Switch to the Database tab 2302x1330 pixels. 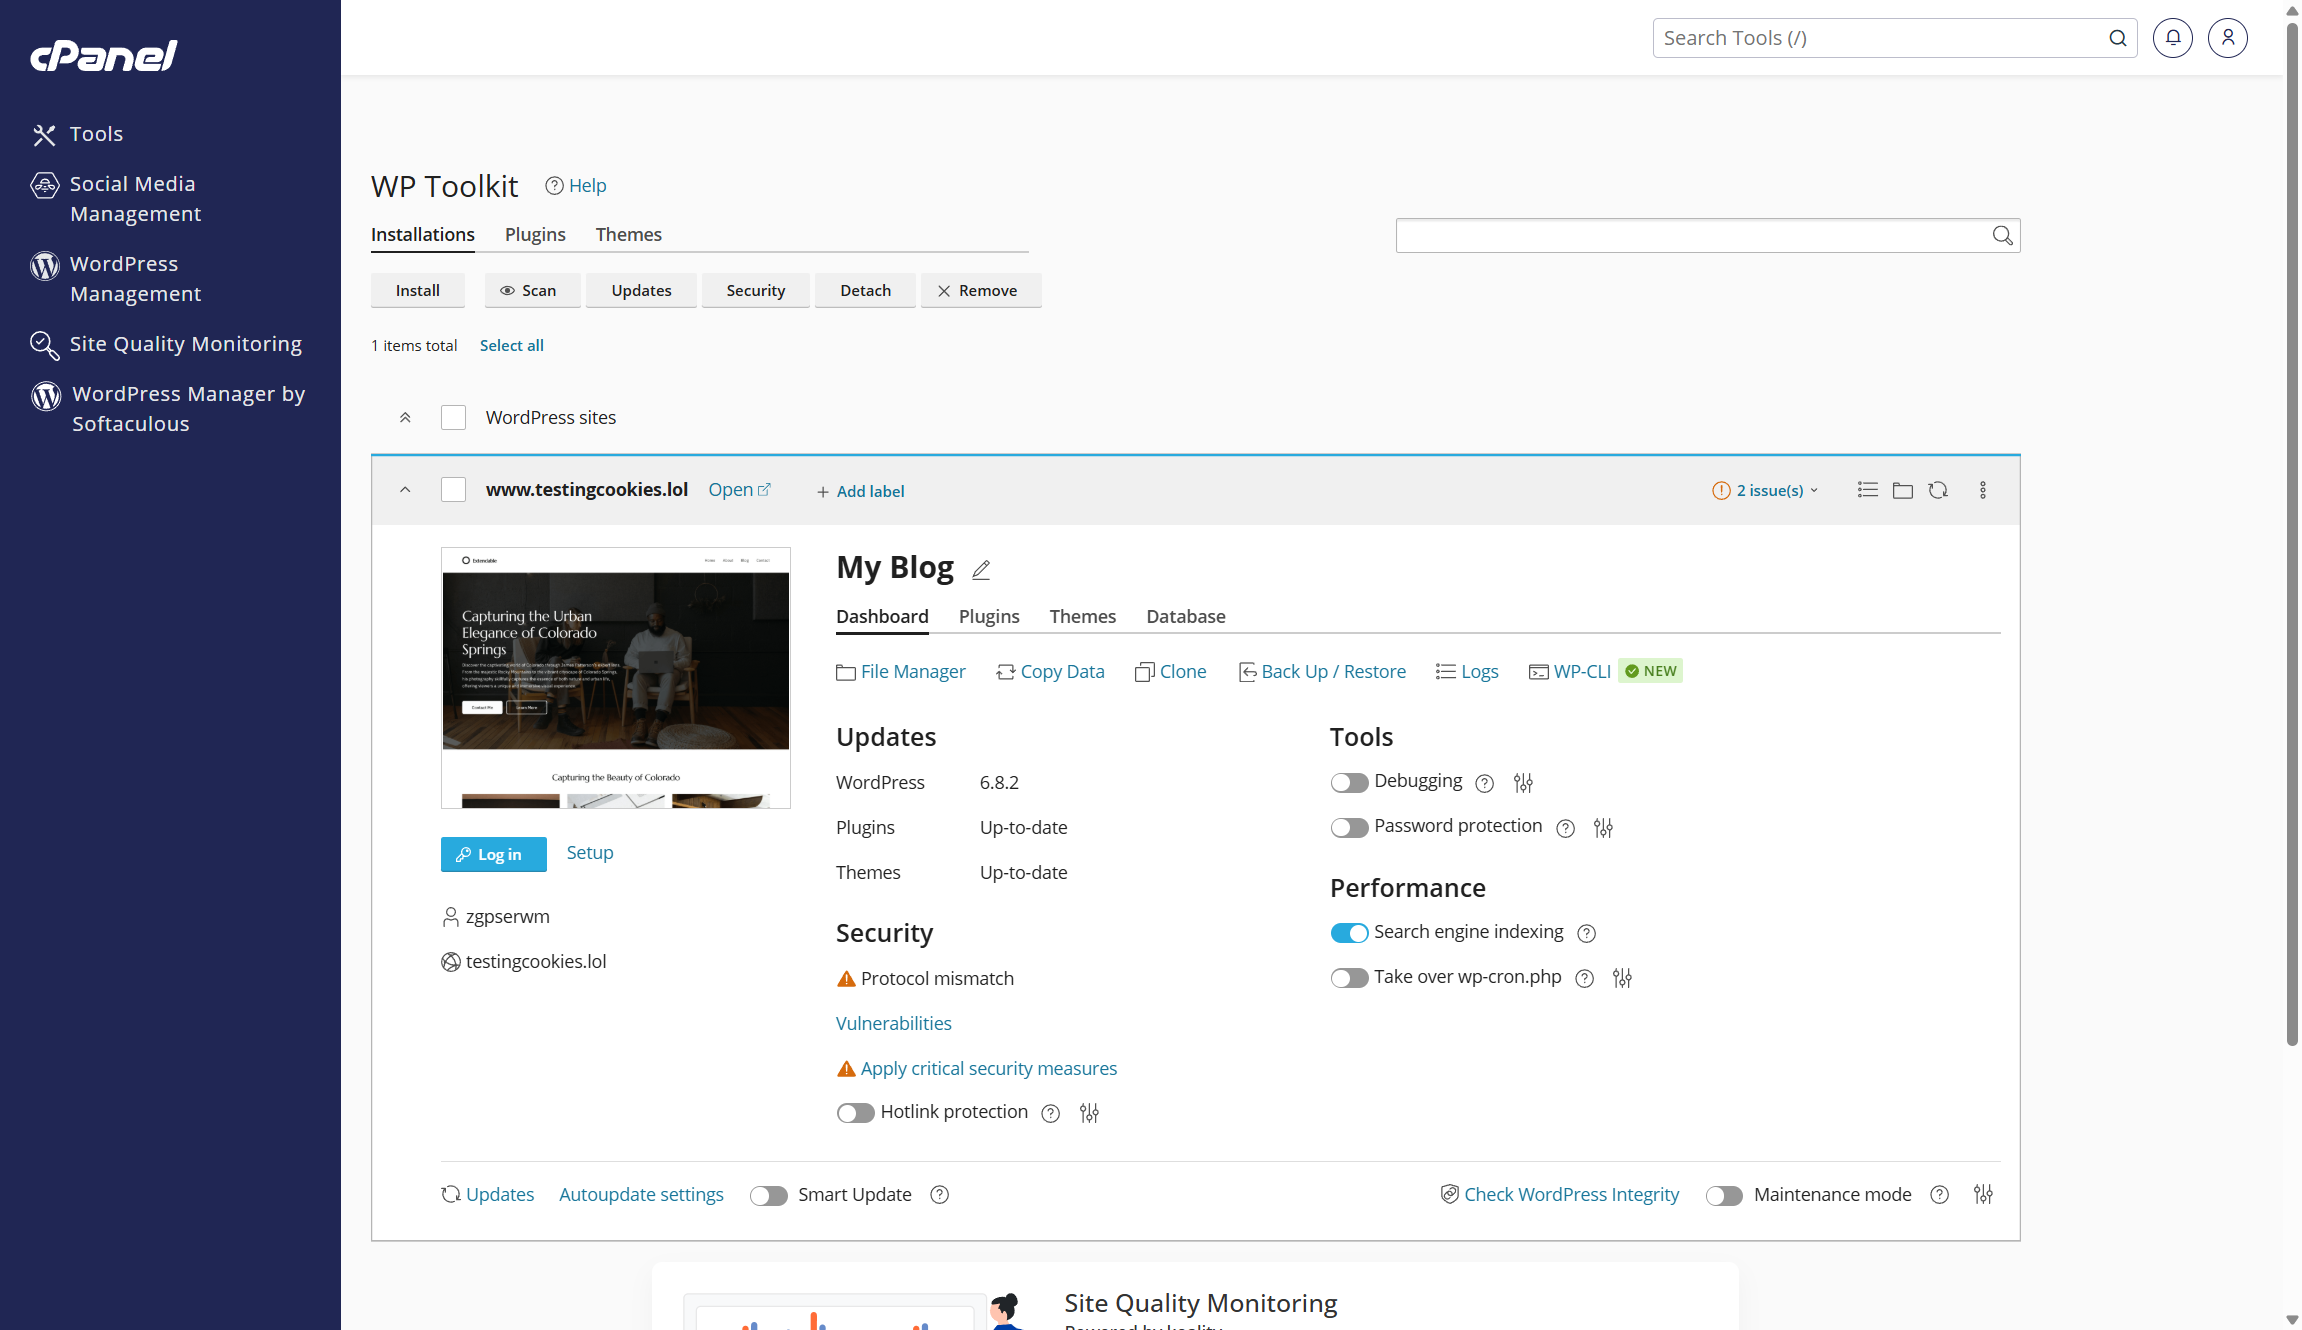click(1185, 616)
